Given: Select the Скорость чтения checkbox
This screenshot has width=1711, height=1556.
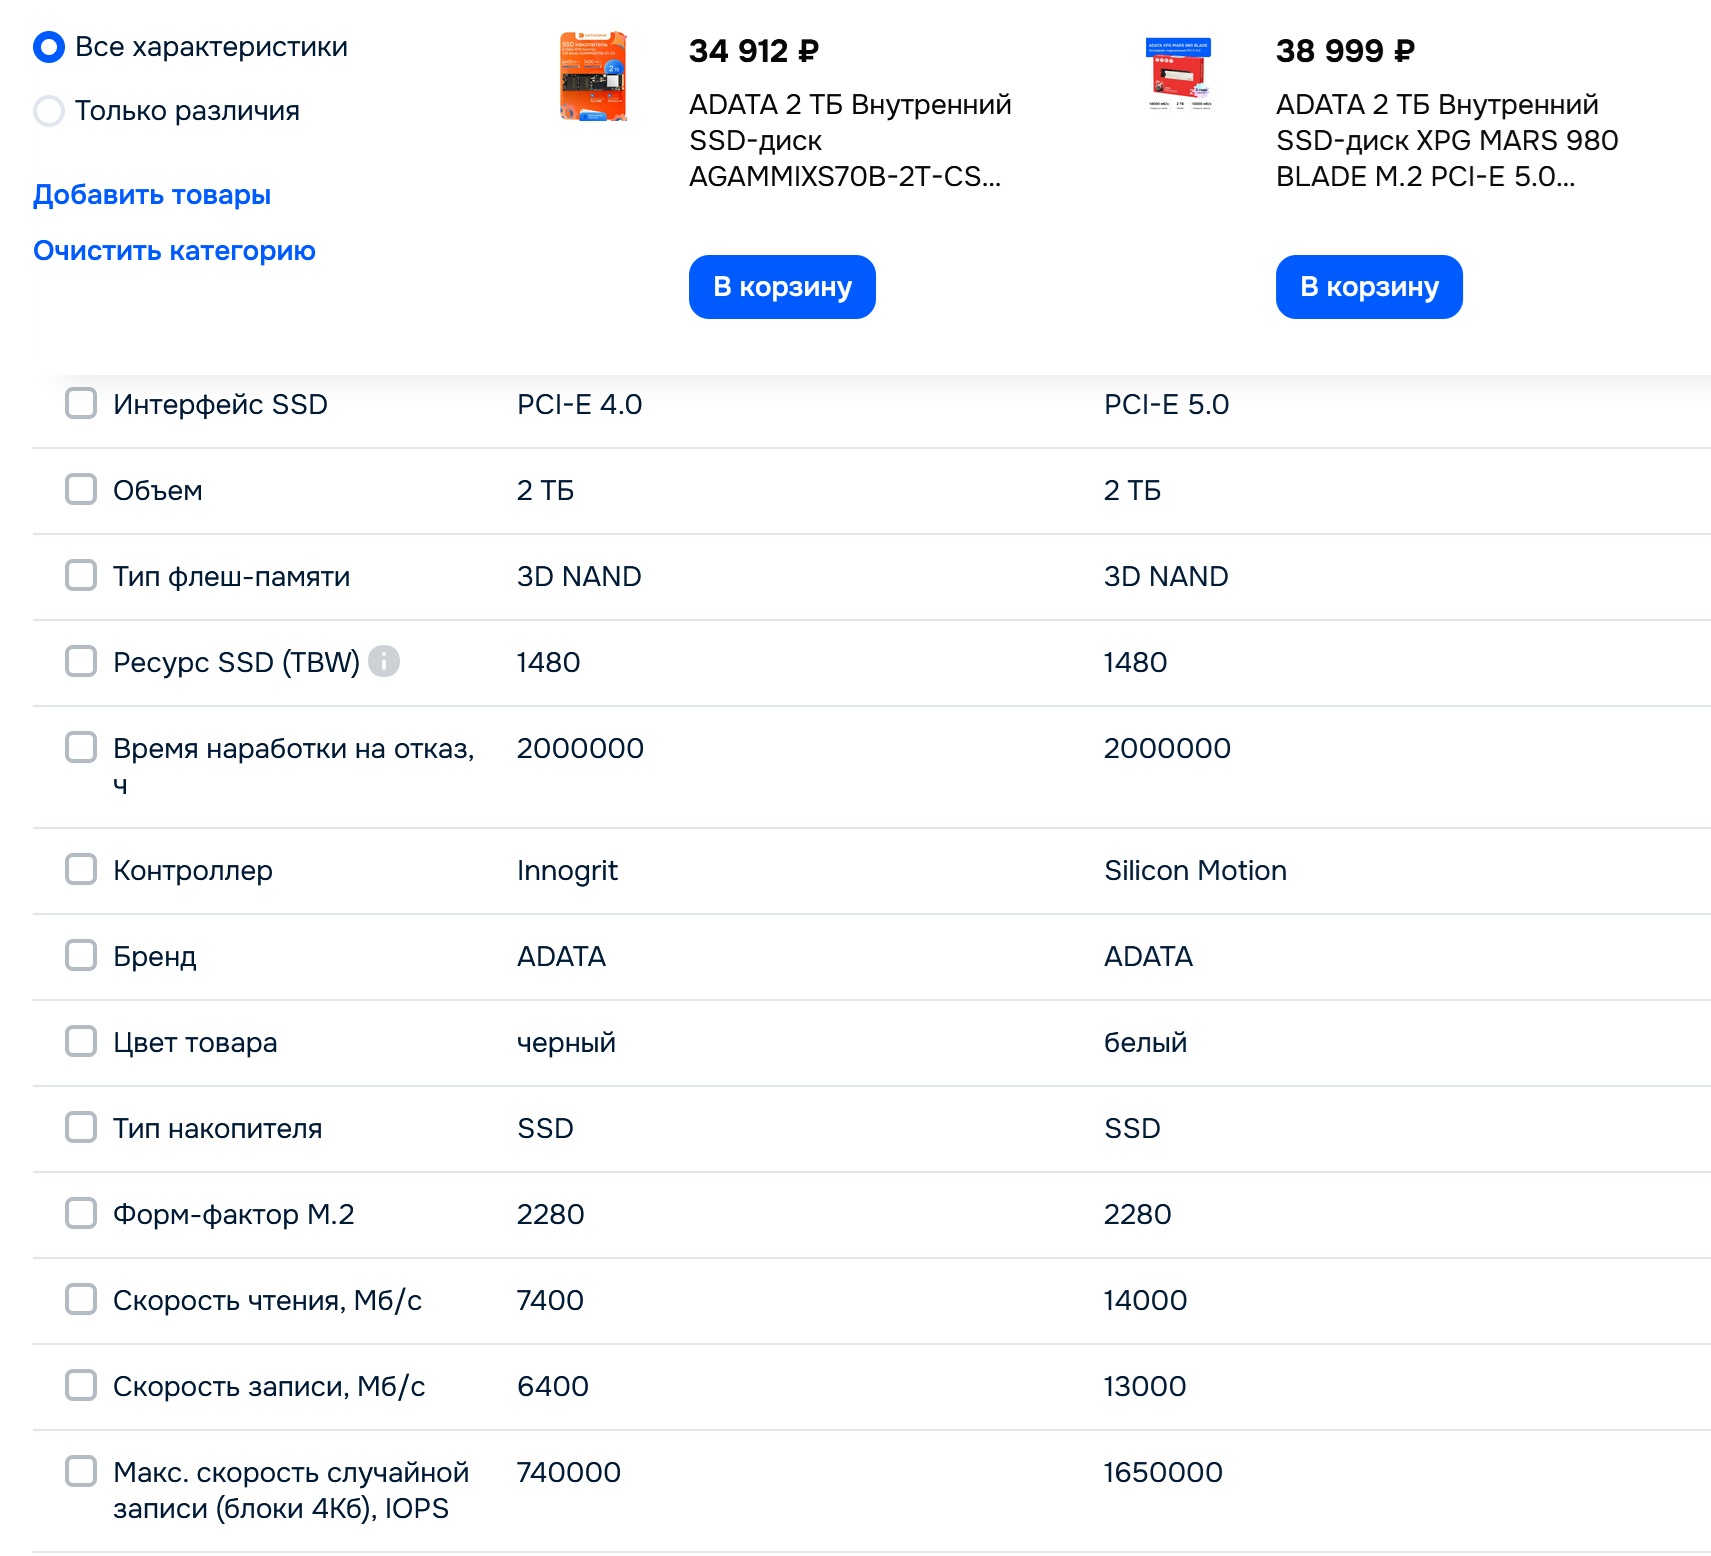Looking at the screenshot, I should pyautogui.click(x=81, y=1300).
